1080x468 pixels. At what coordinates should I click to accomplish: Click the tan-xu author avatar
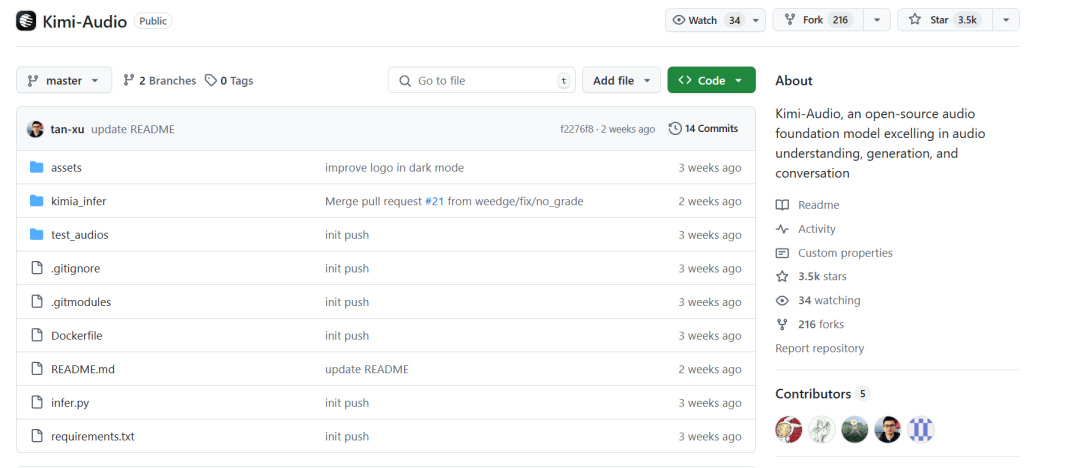click(x=35, y=129)
